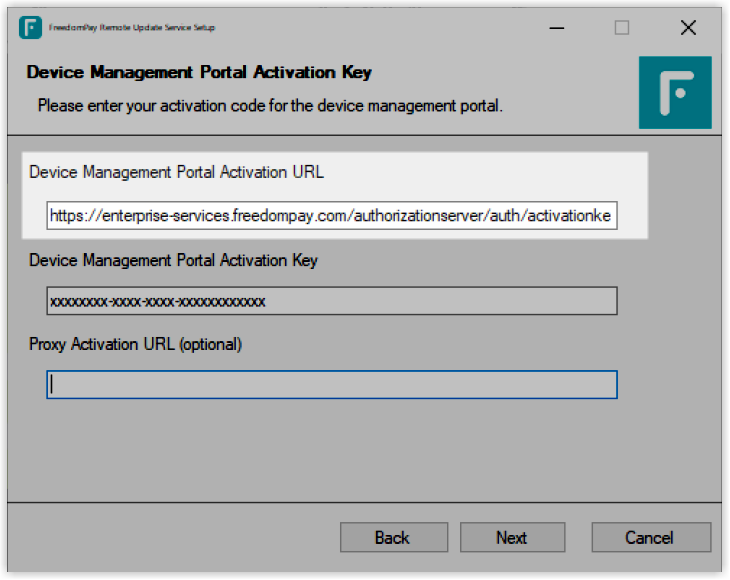The image size is (730, 580).
Task: Click the Activation URL input field
Action: (x=332, y=216)
